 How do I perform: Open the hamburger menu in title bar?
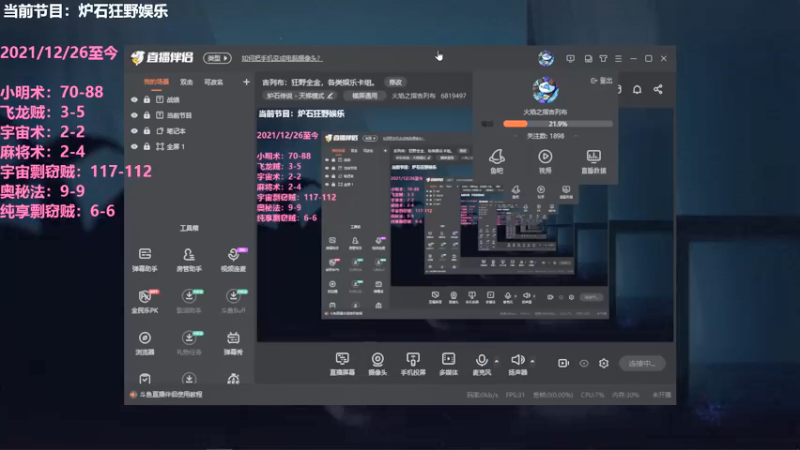pyautogui.click(x=618, y=59)
